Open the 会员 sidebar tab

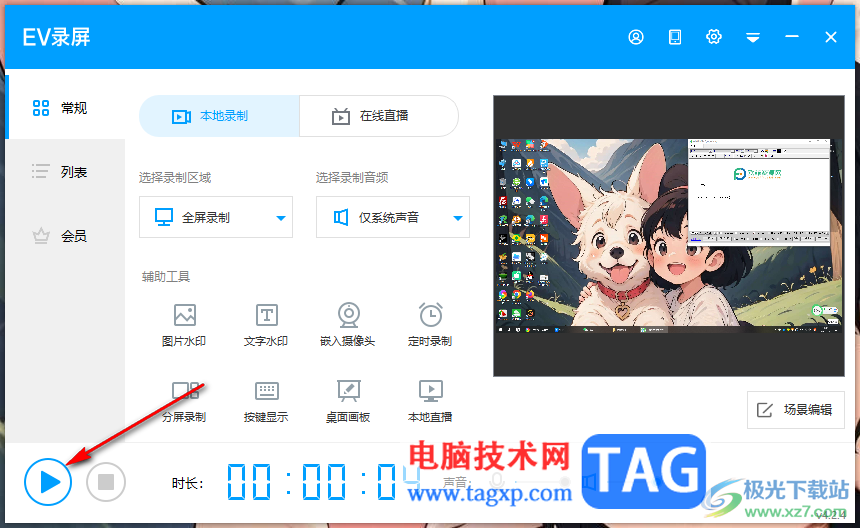point(66,236)
